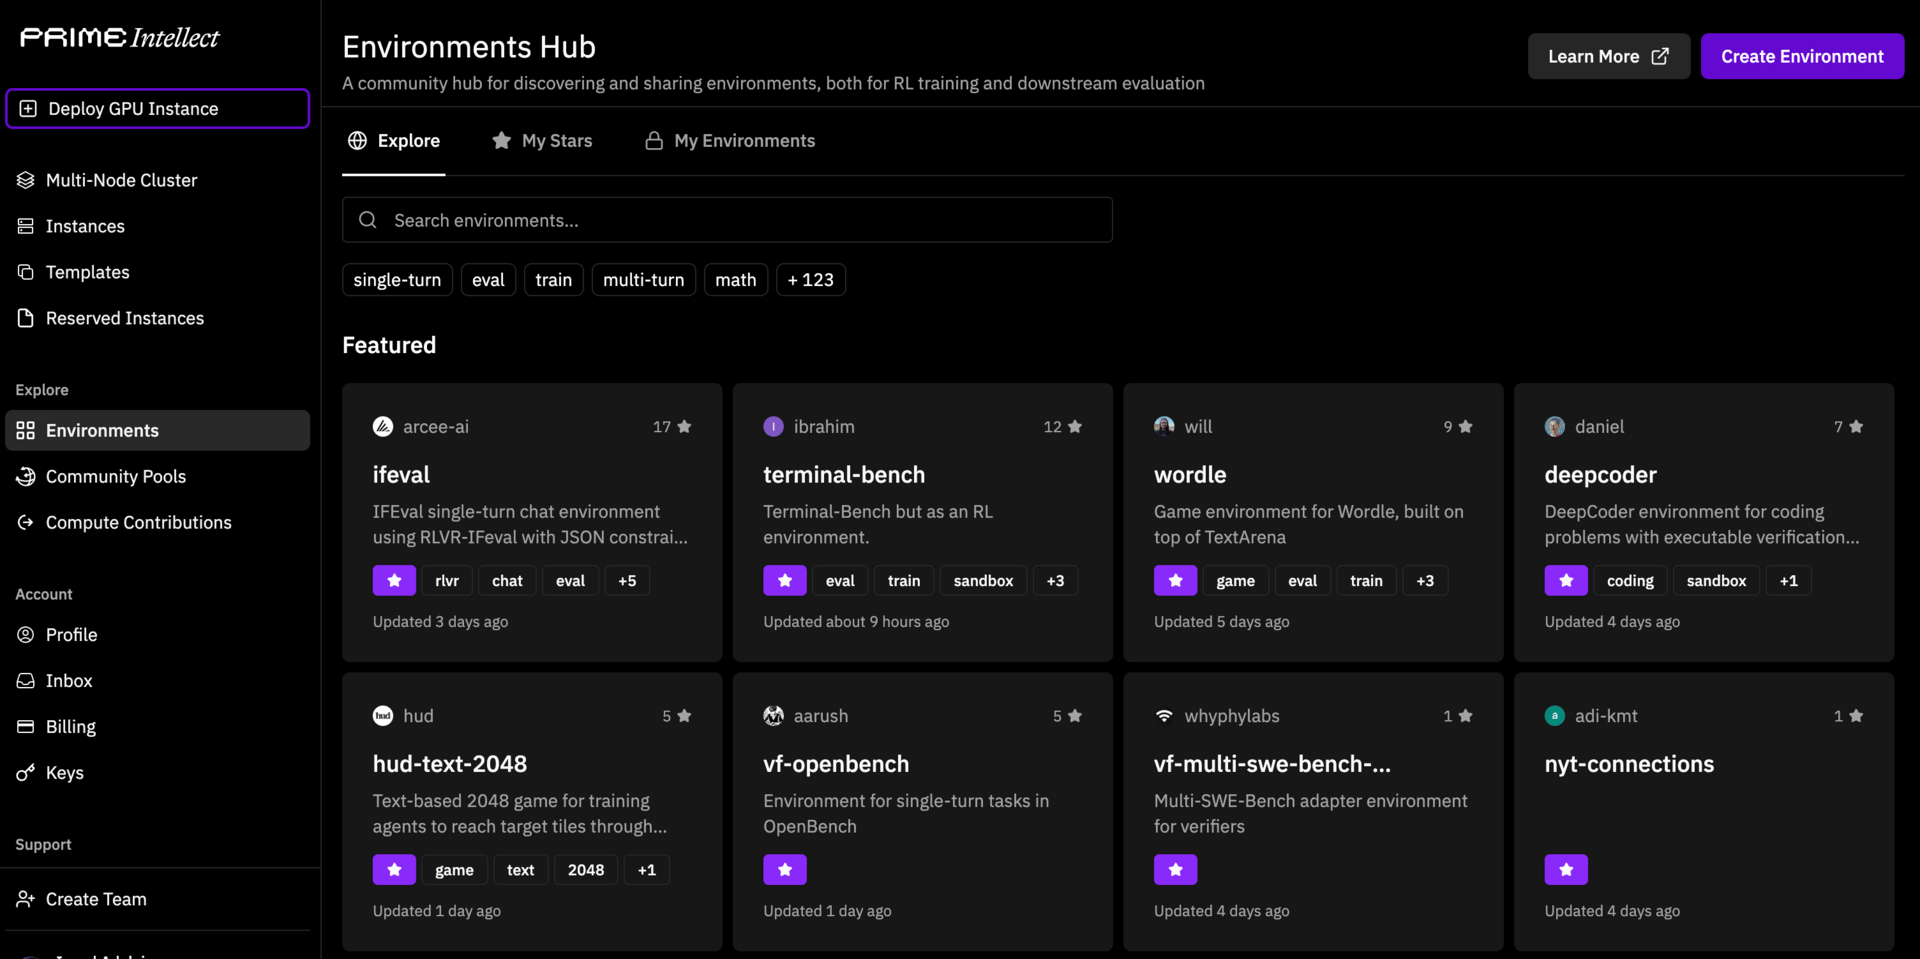Expand the +3 tags on terminal-bench card
This screenshot has width=1920, height=959.
1055,580
